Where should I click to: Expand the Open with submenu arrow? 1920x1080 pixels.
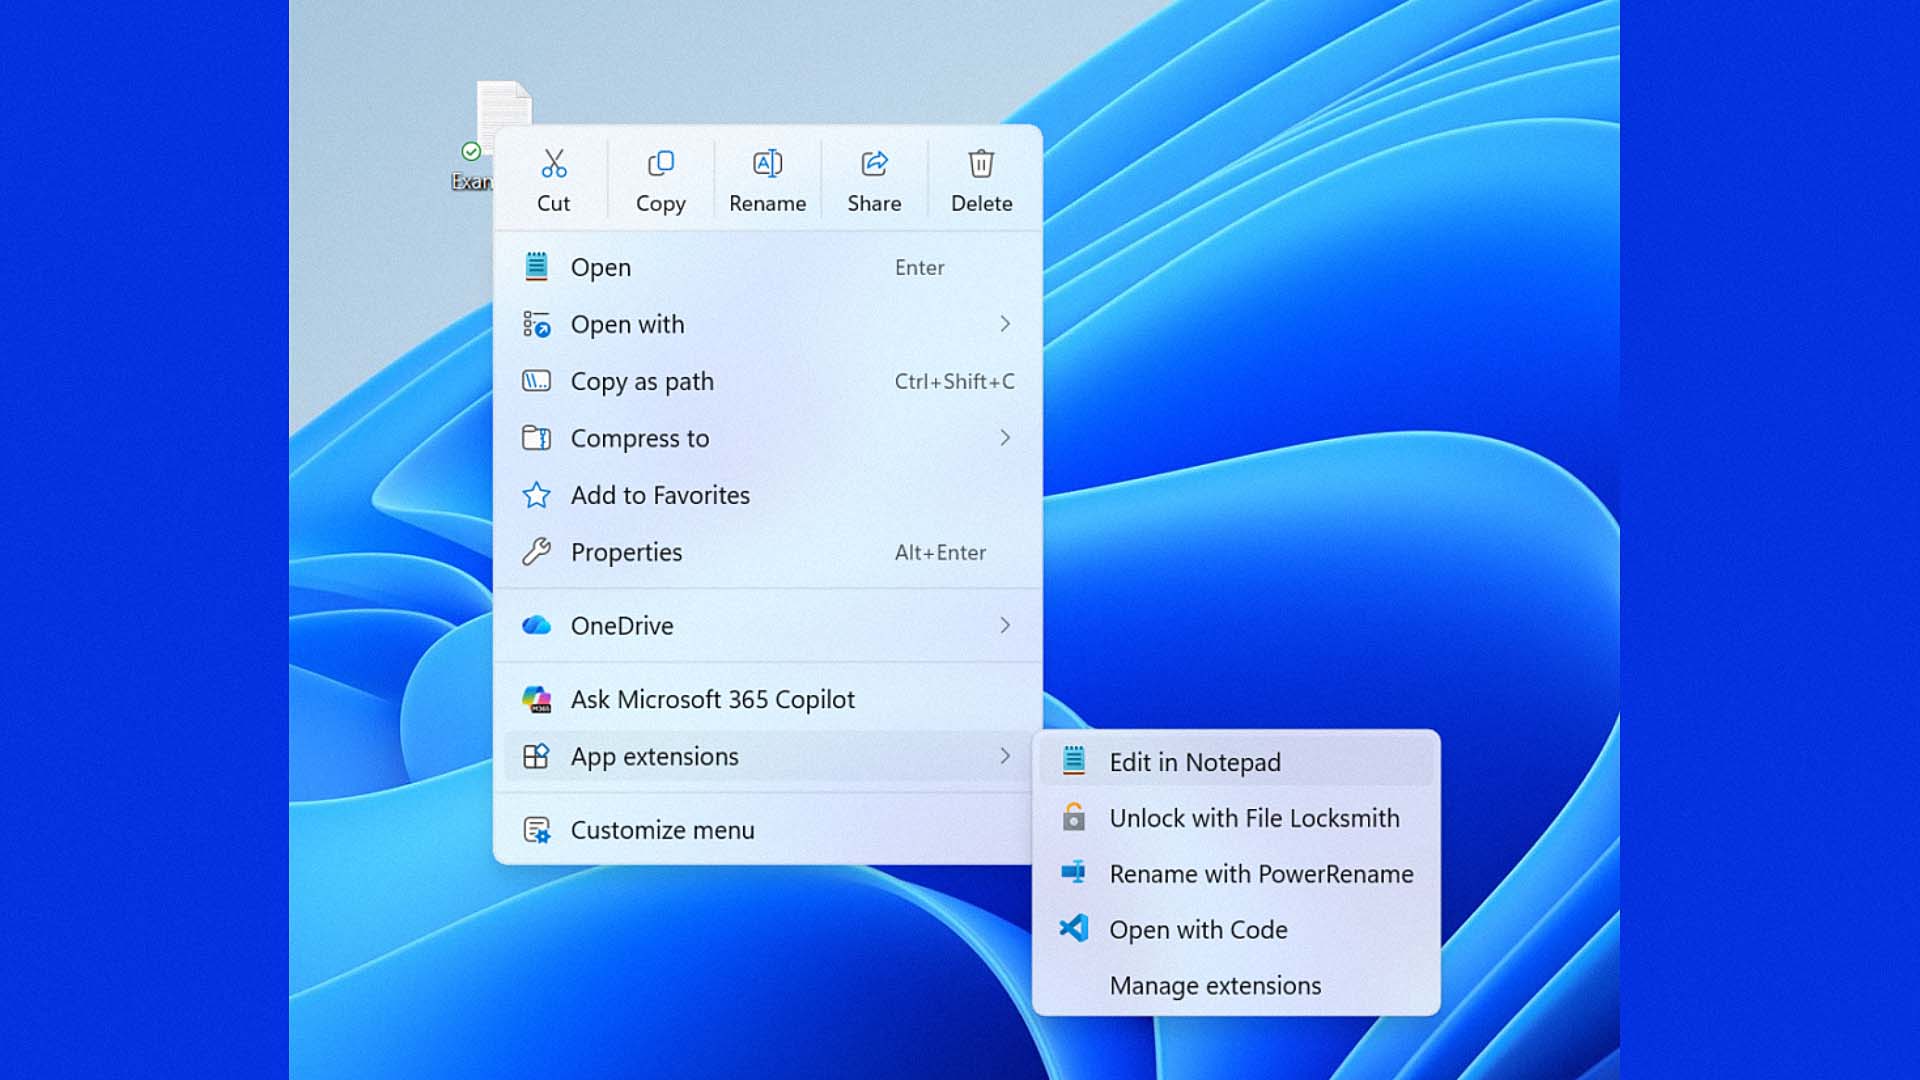click(x=1005, y=324)
